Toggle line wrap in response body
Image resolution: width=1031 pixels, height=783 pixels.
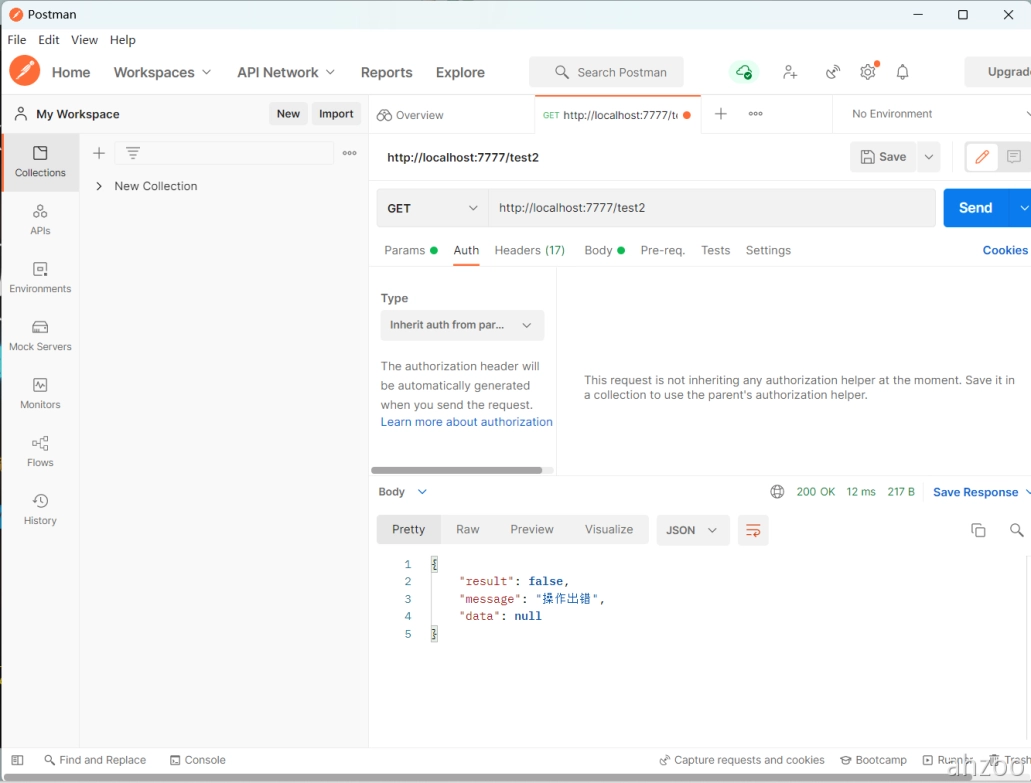click(753, 530)
